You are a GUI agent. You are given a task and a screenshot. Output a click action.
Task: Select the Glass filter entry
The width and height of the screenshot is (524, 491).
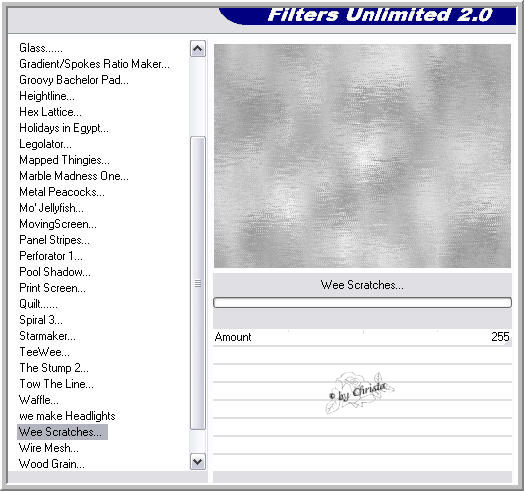(41, 48)
